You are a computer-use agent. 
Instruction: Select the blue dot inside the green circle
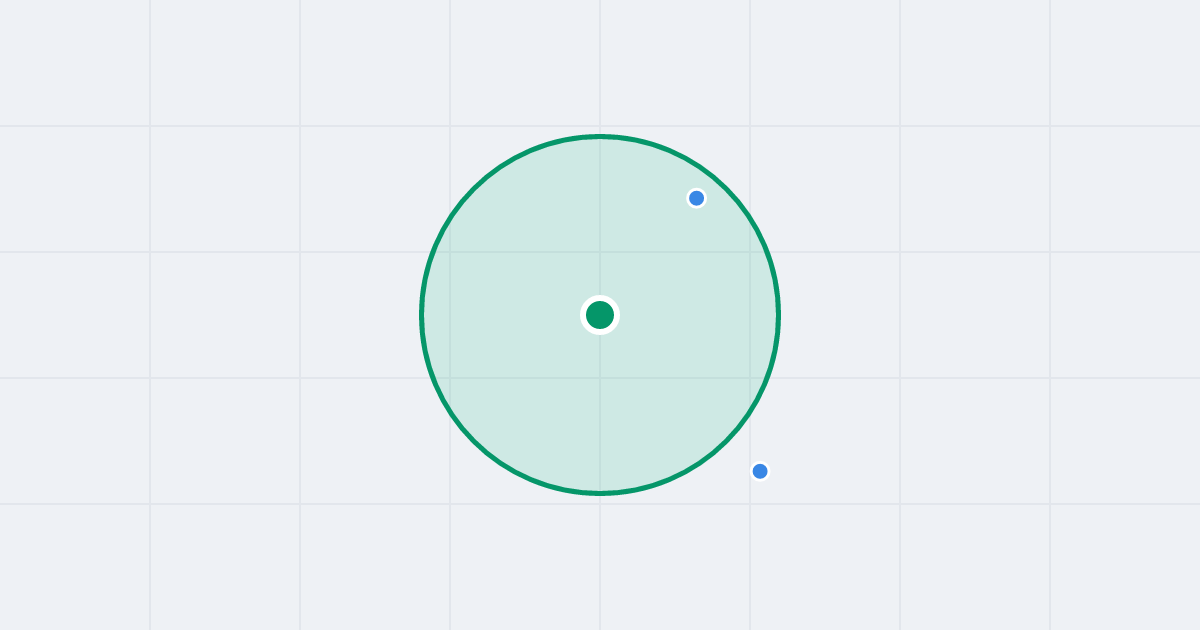697,198
